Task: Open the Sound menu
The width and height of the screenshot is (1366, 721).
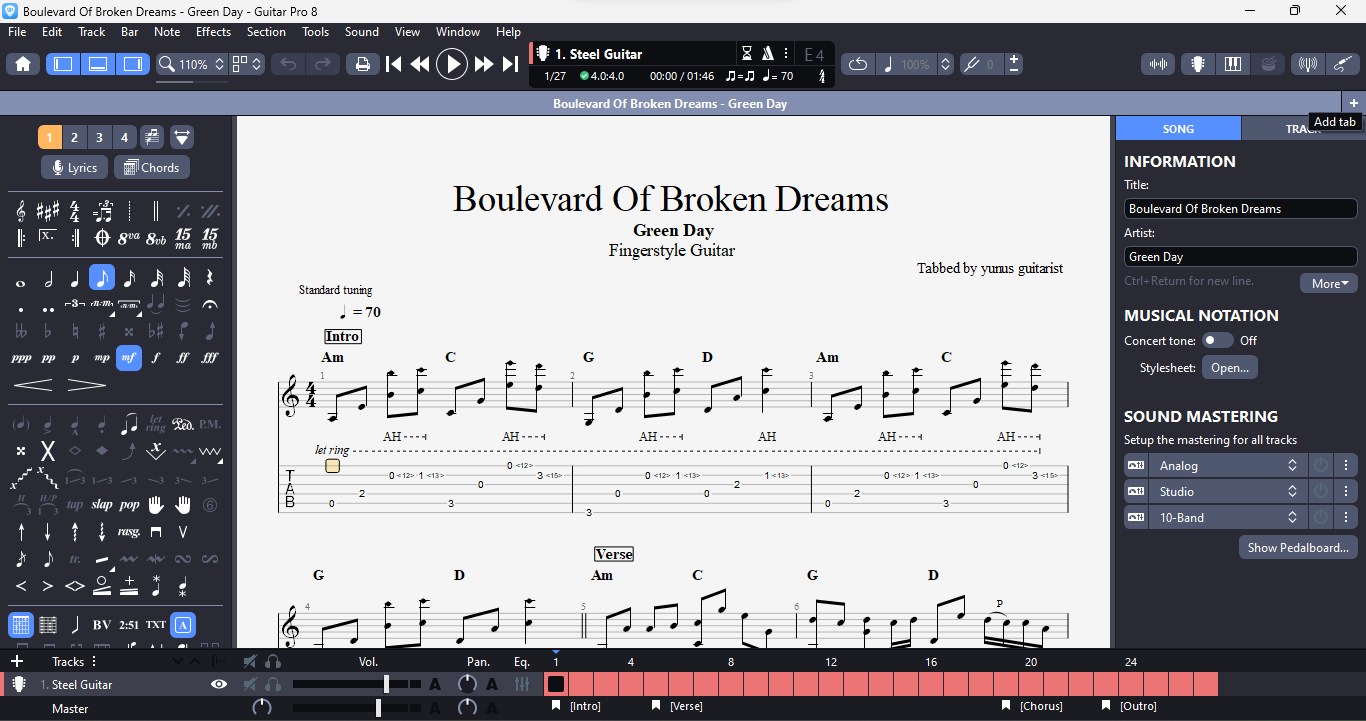Action: [x=362, y=32]
